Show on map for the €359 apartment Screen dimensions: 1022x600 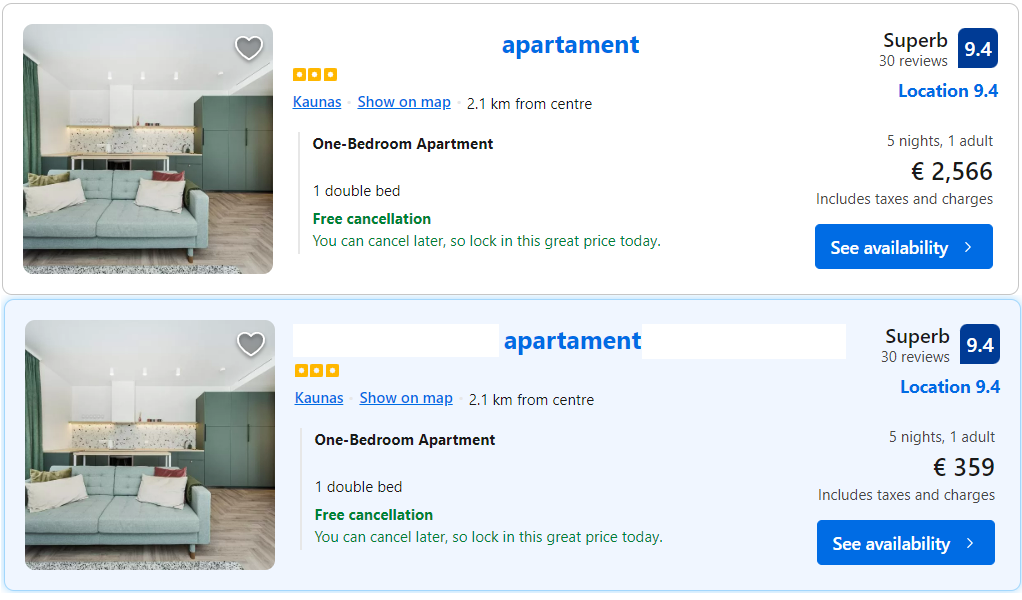click(x=406, y=398)
